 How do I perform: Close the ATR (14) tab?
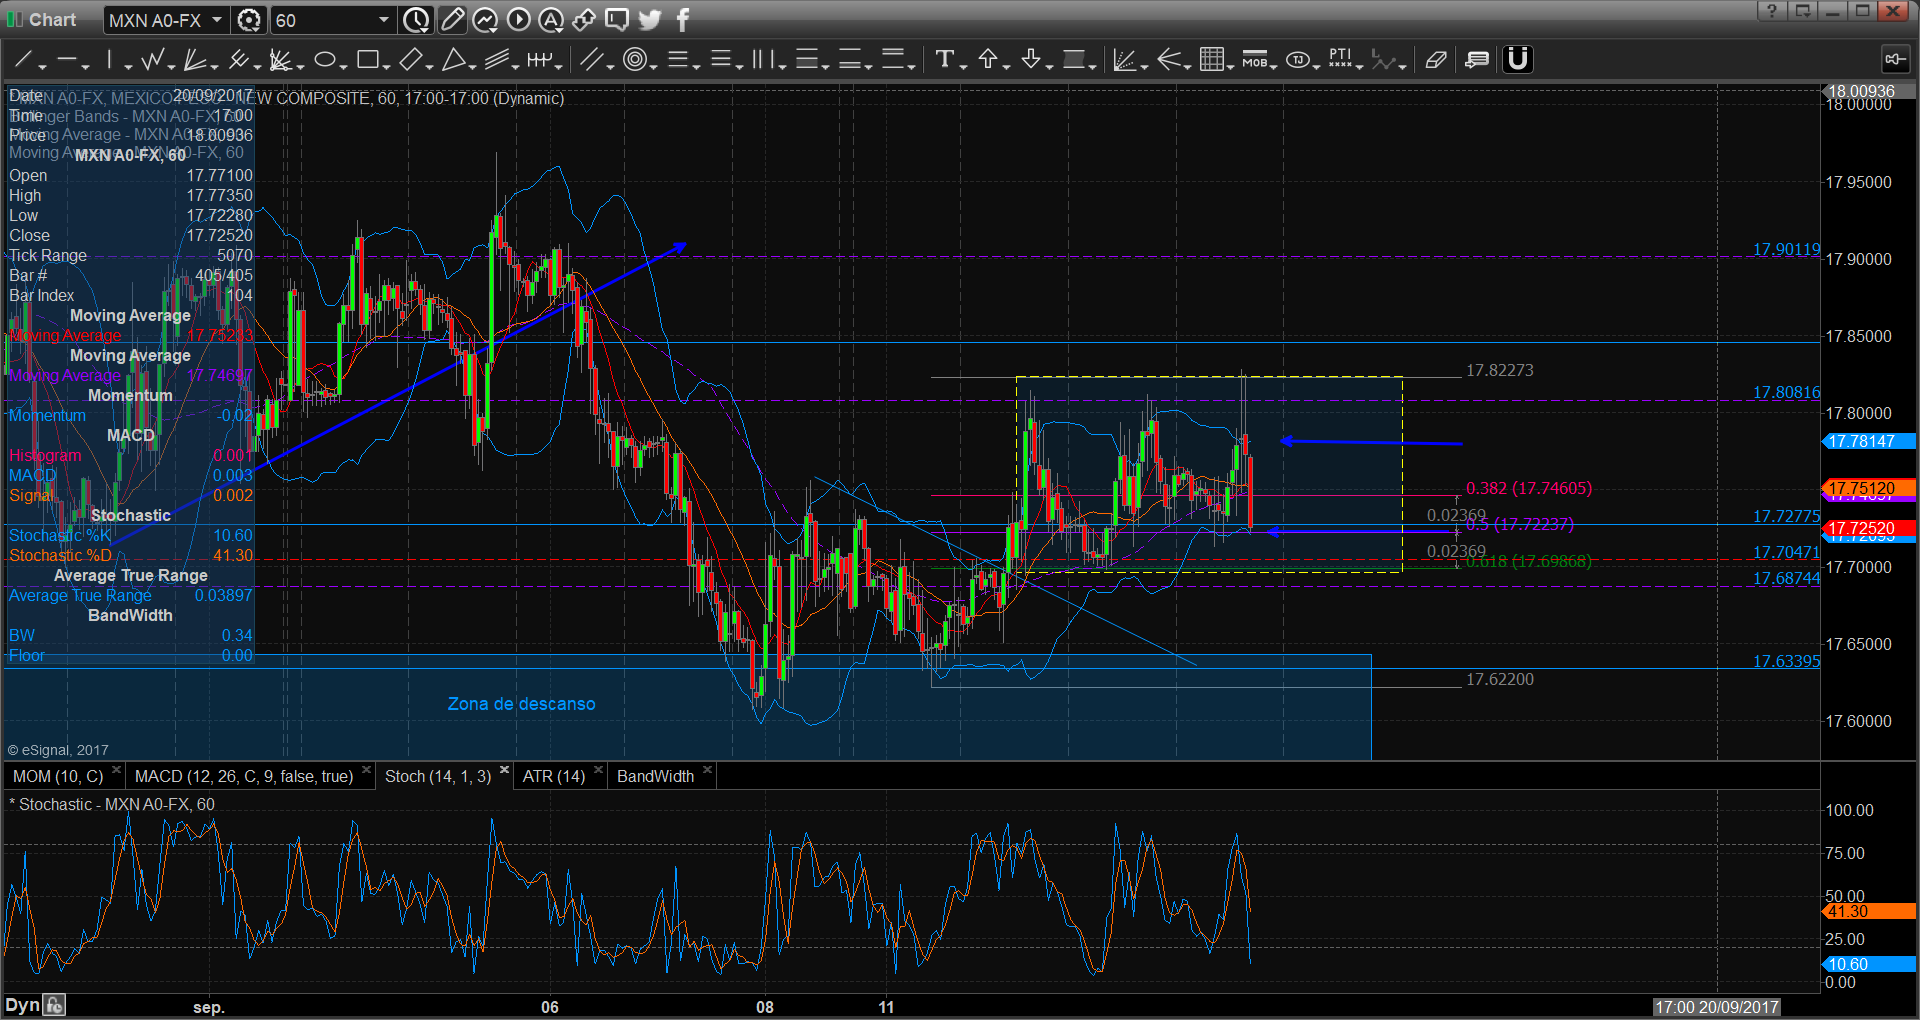(x=598, y=770)
